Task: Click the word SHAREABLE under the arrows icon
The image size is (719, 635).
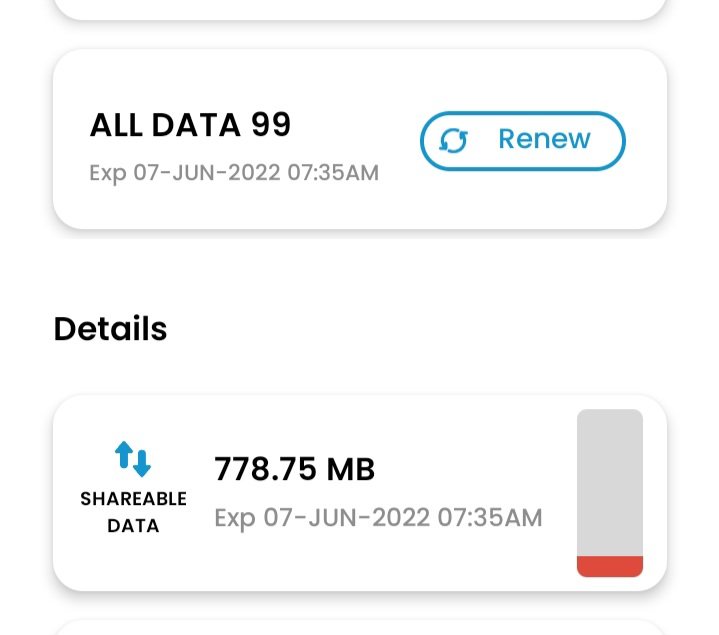Action: point(133,499)
